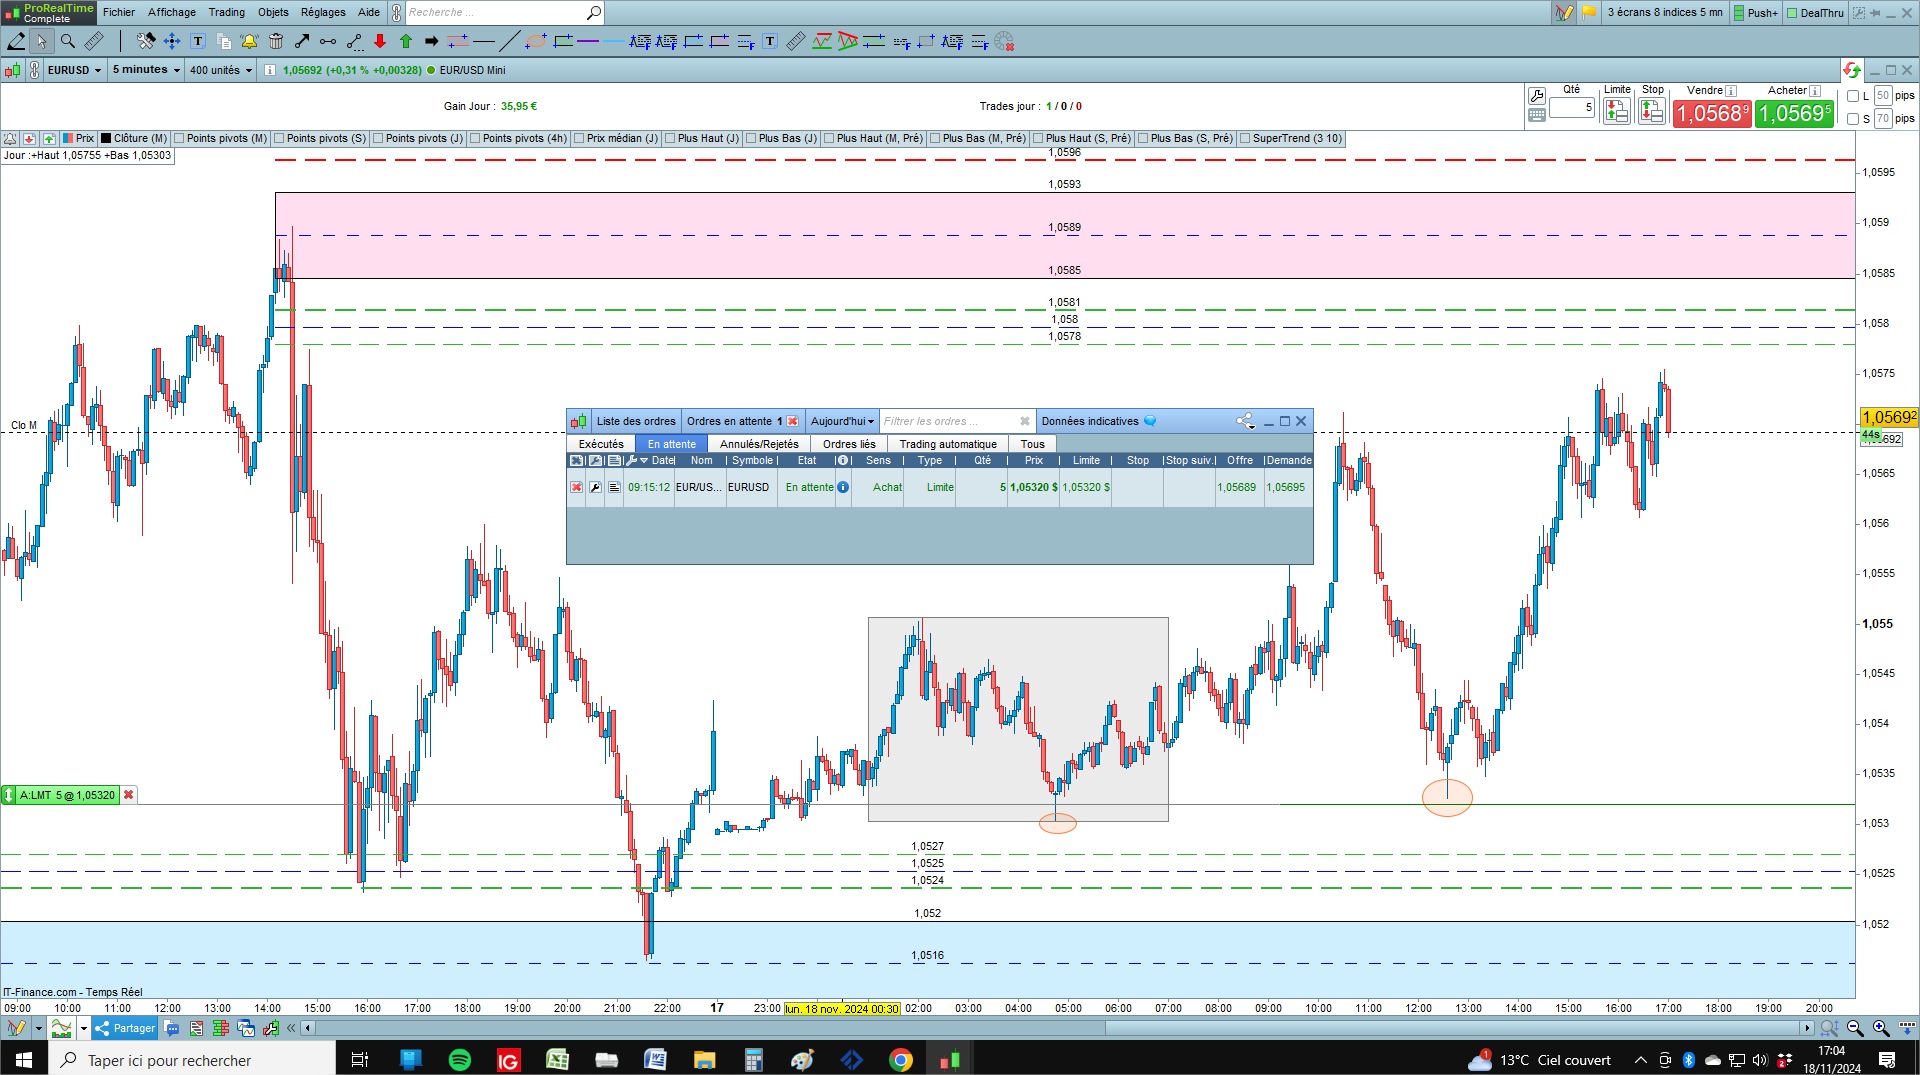Select the ellipse drawing tool
1920x1075 pixels.
(536, 41)
